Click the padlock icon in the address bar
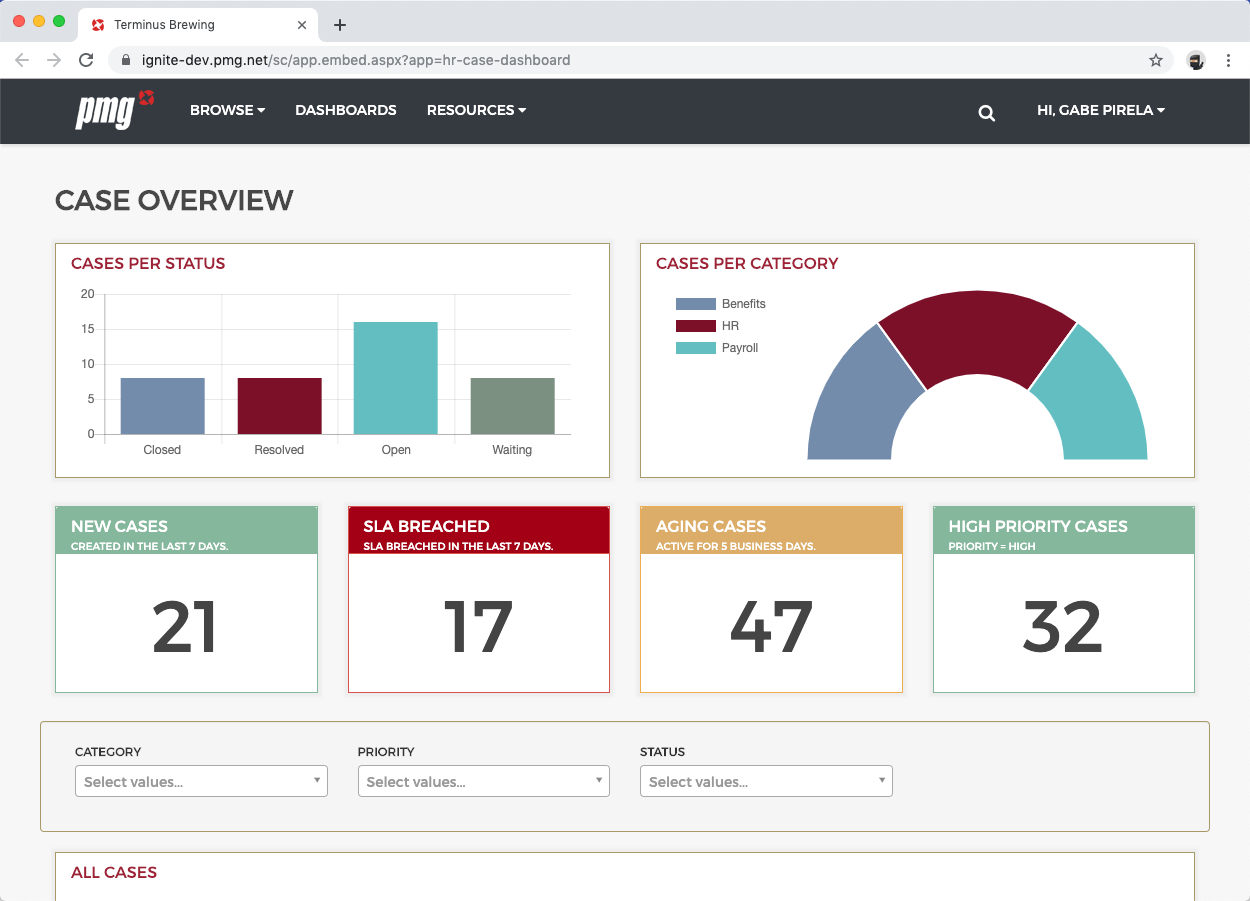This screenshot has width=1250, height=901. pos(125,60)
